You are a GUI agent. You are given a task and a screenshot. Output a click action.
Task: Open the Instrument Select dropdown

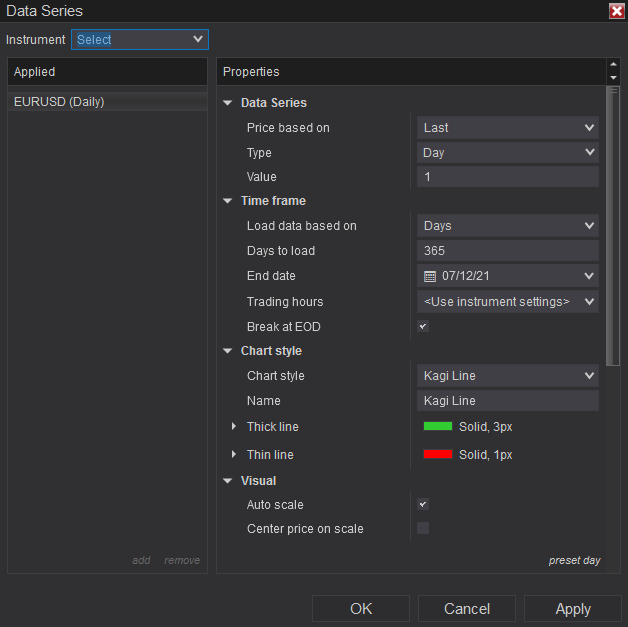139,40
